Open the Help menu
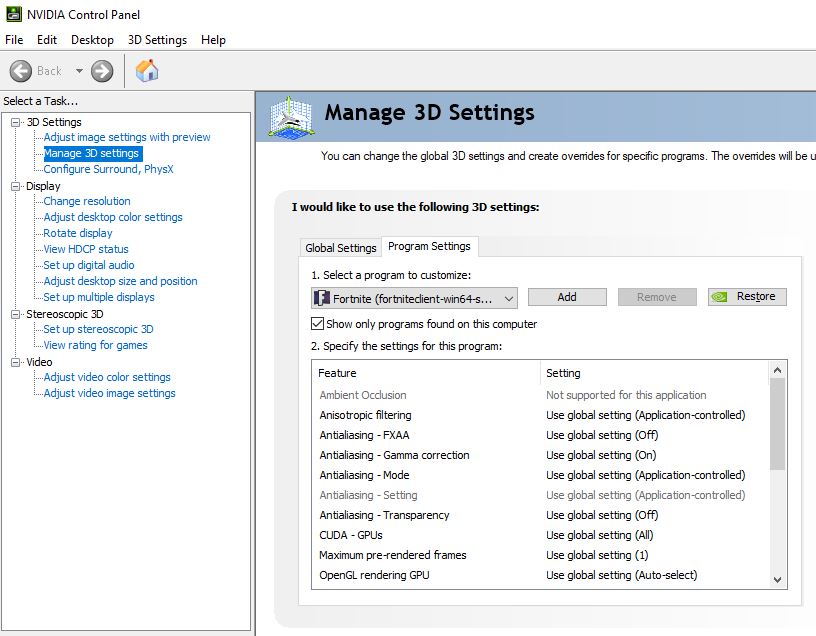The image size is (816, 636). [213, 40]
